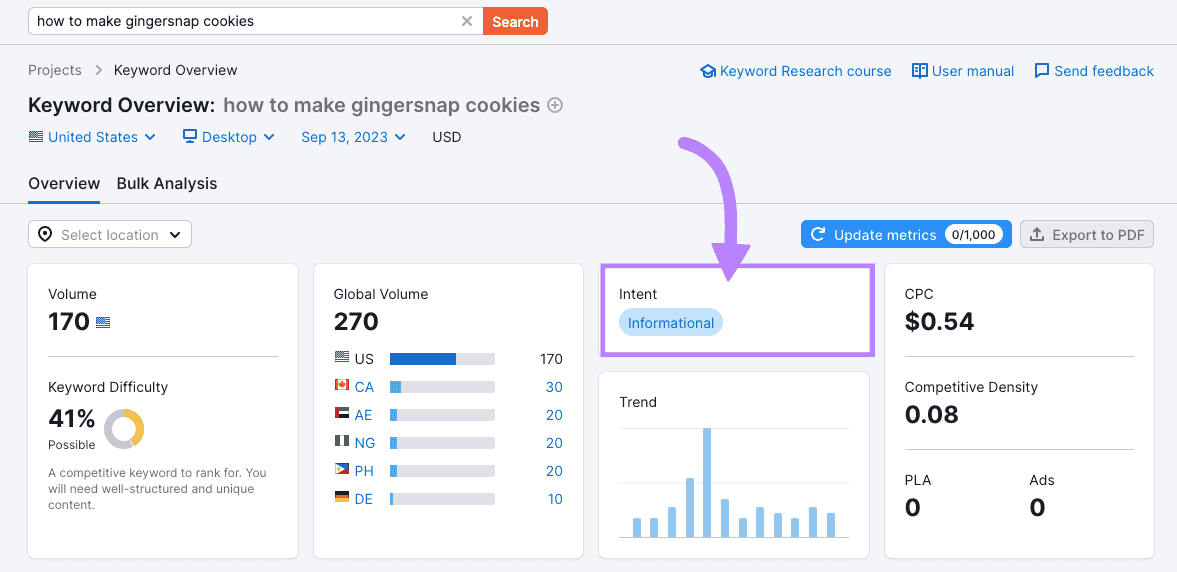Open the Keyword Research course graduation icon
This screenshot has width=1177, height=572.
coord(707,71)
